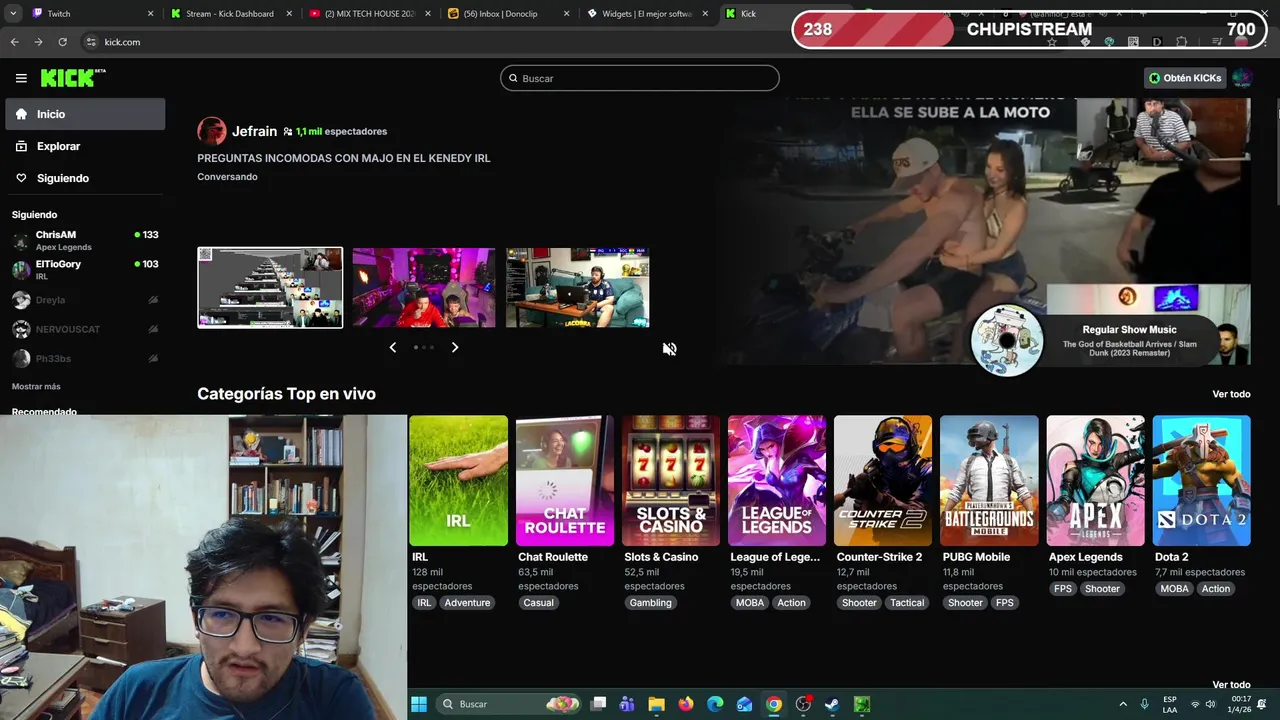Open ChrisAM's channel in the following list

tap(85, 240)
